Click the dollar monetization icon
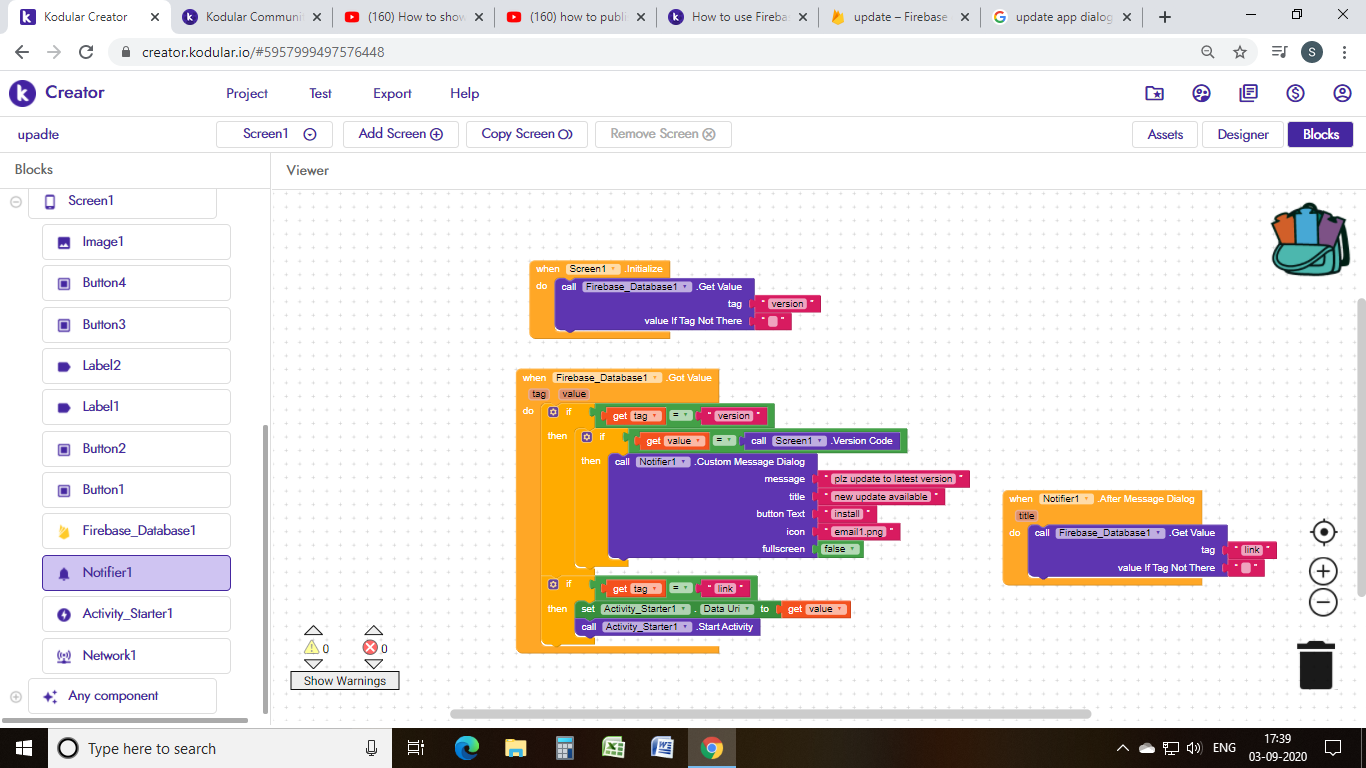1366x768 pixels. tap(1295, 93)
